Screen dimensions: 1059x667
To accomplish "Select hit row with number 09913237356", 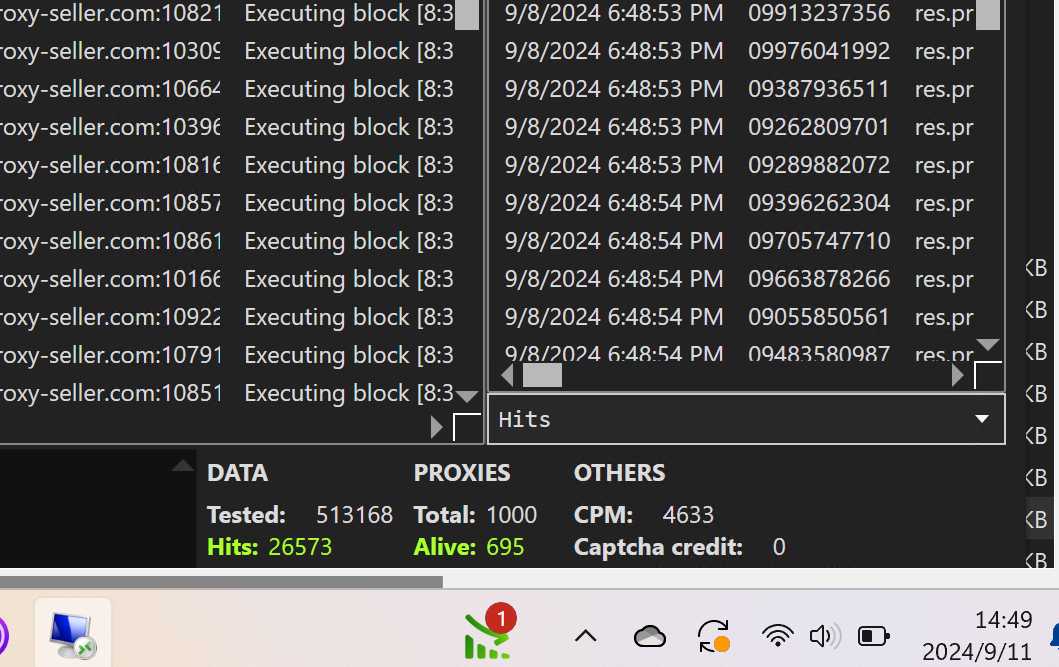I will [x=740, y=13].
